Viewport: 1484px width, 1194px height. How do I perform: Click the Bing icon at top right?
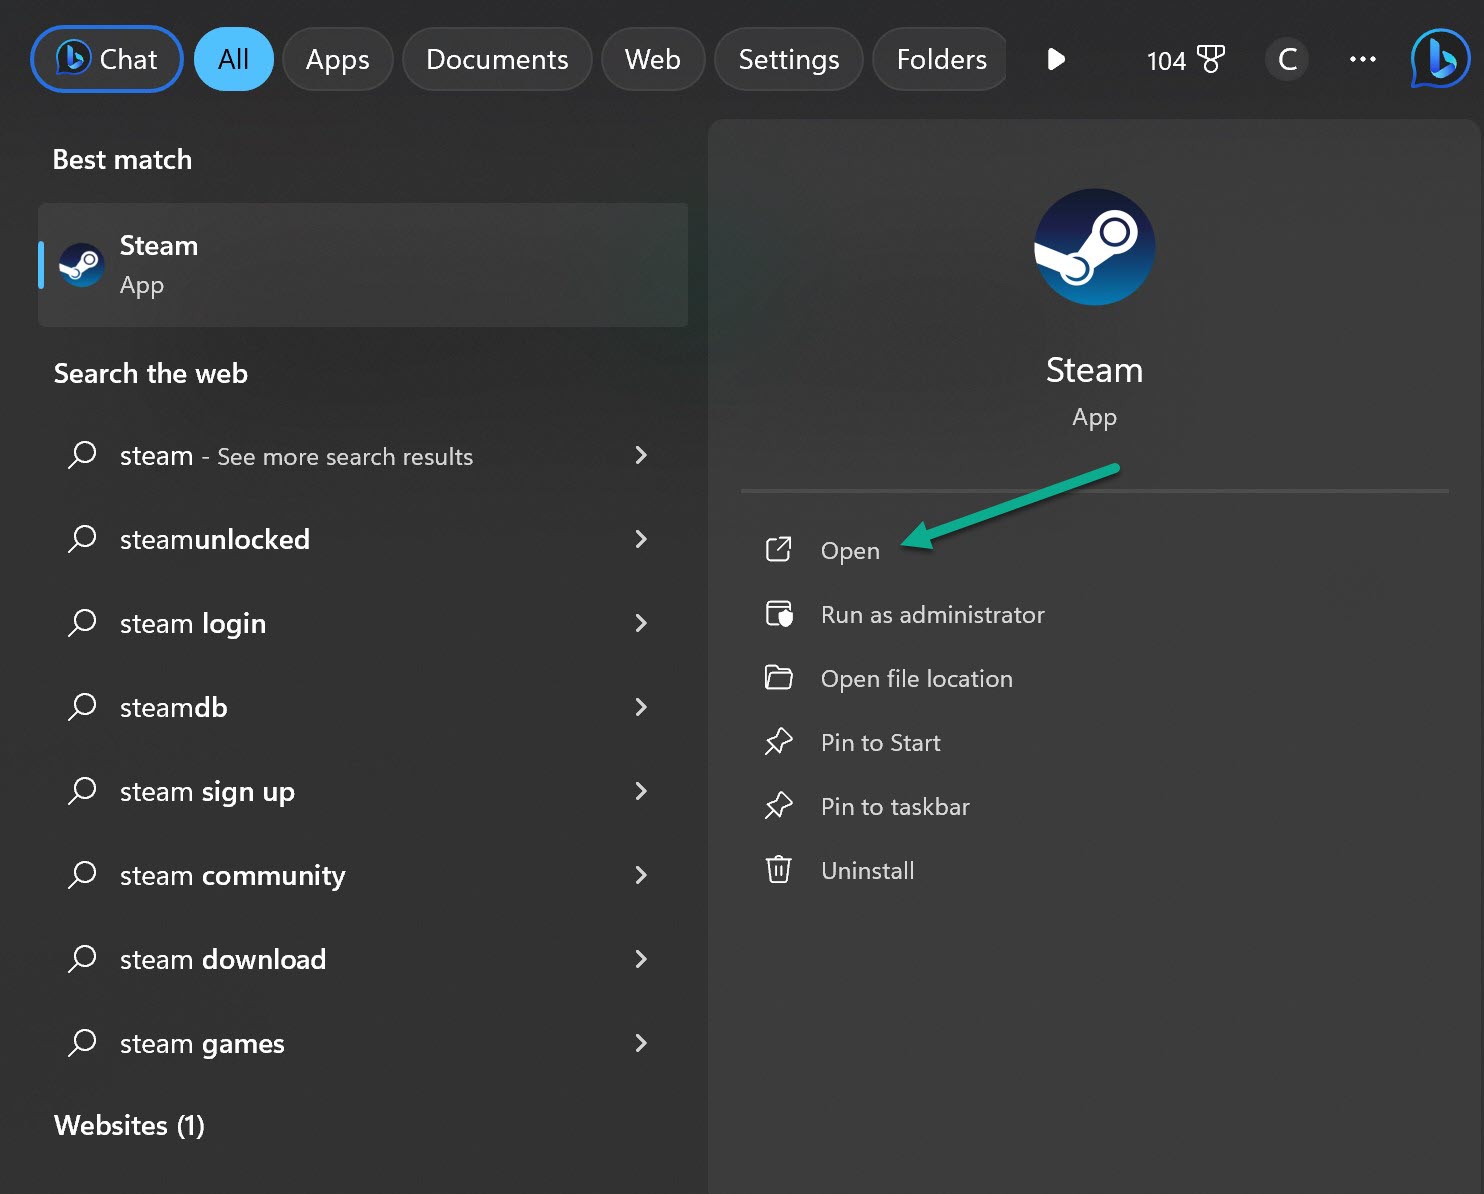click(1440, 59)
